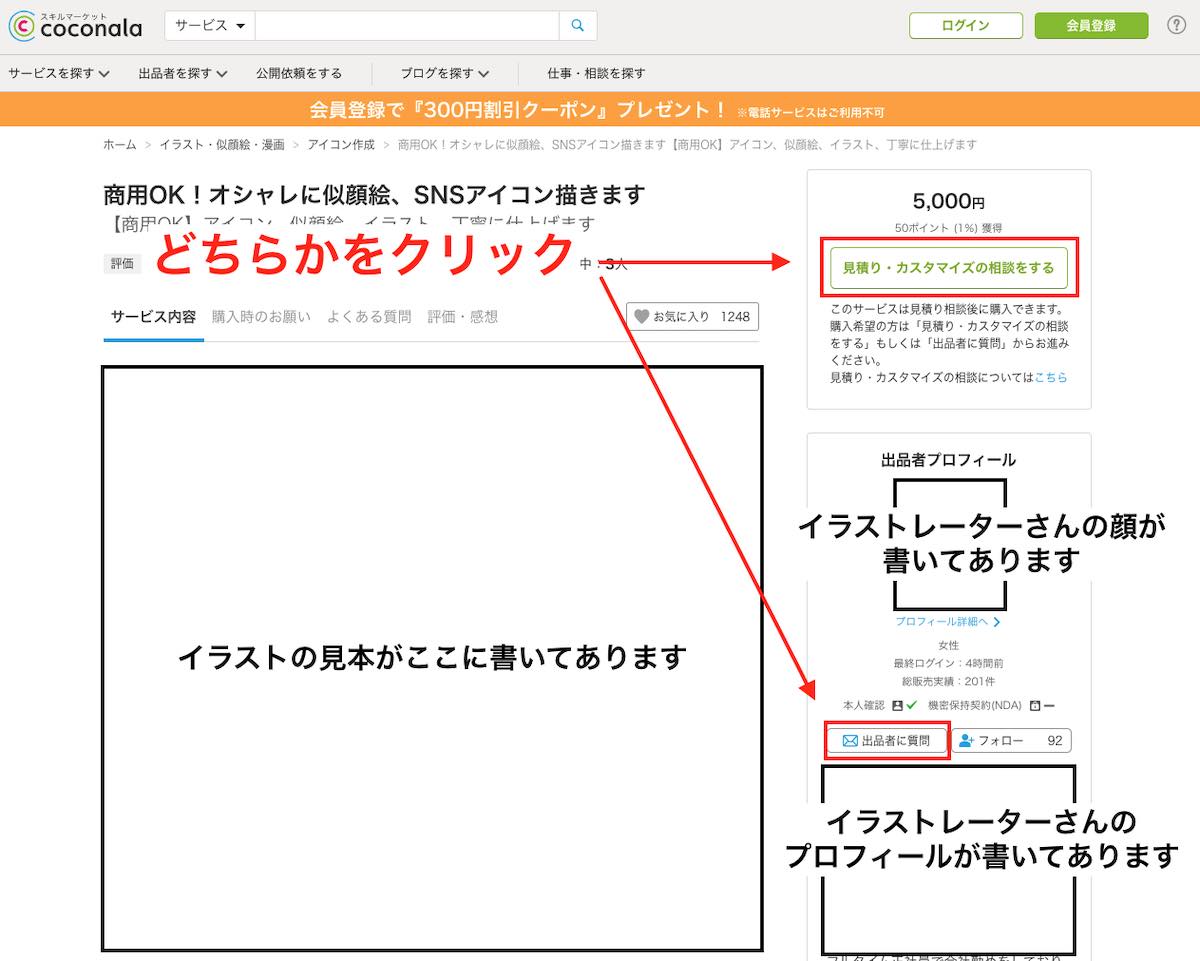
Task: Expand the ブログを探す menu
Action: click(445, 73)
